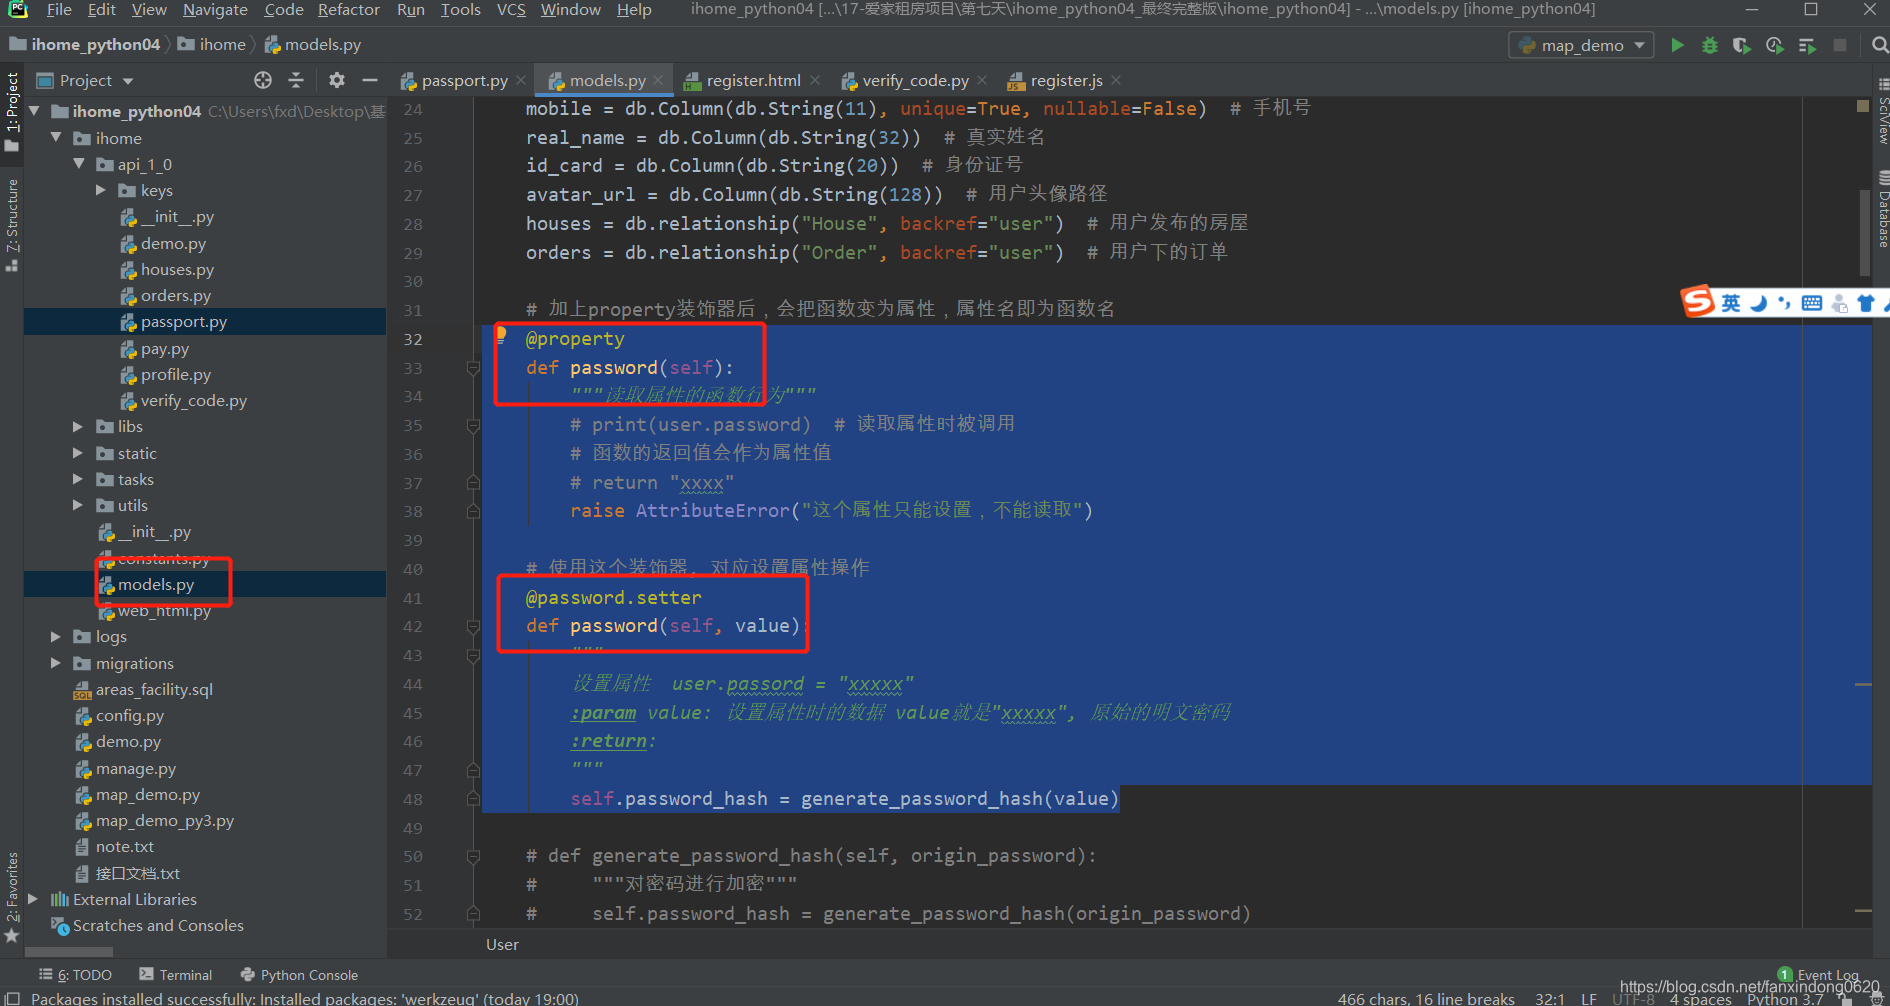Open Python Console tool window
The width and height of the screenshot is (1890, 1006).
tap(299, 974)
